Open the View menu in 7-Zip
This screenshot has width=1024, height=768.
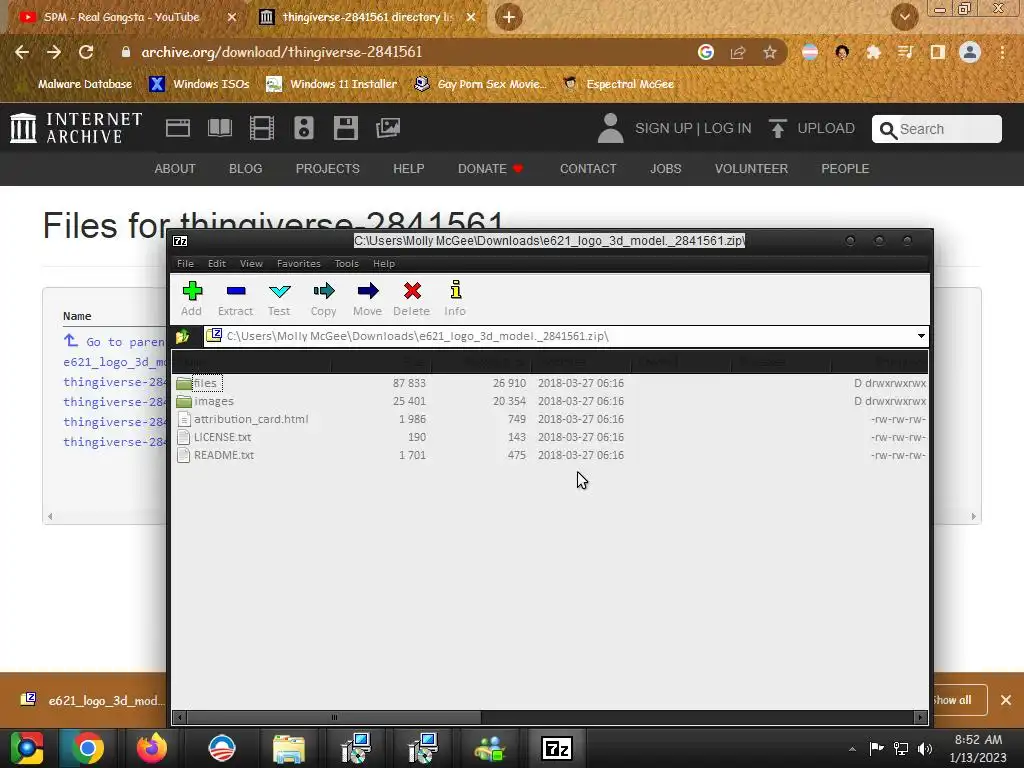tap(251, 264)
